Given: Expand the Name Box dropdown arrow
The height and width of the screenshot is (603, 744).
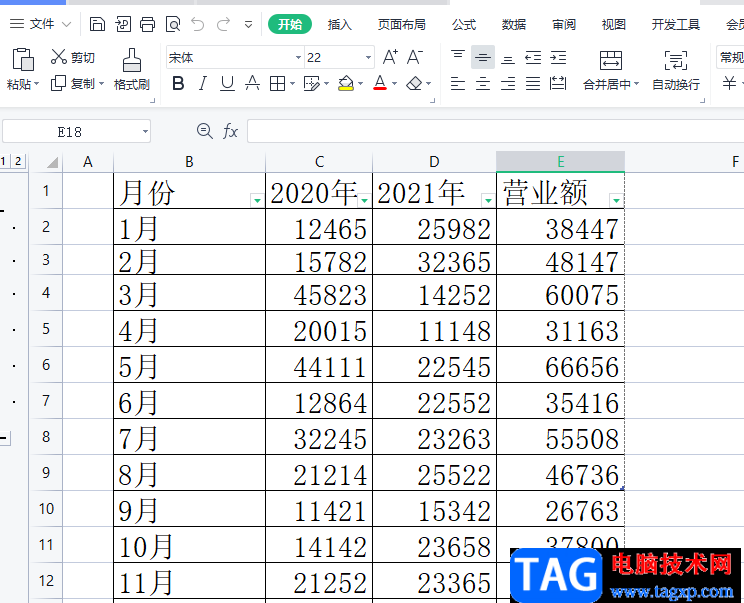Looking at the screenshot, I should point(145,131).
